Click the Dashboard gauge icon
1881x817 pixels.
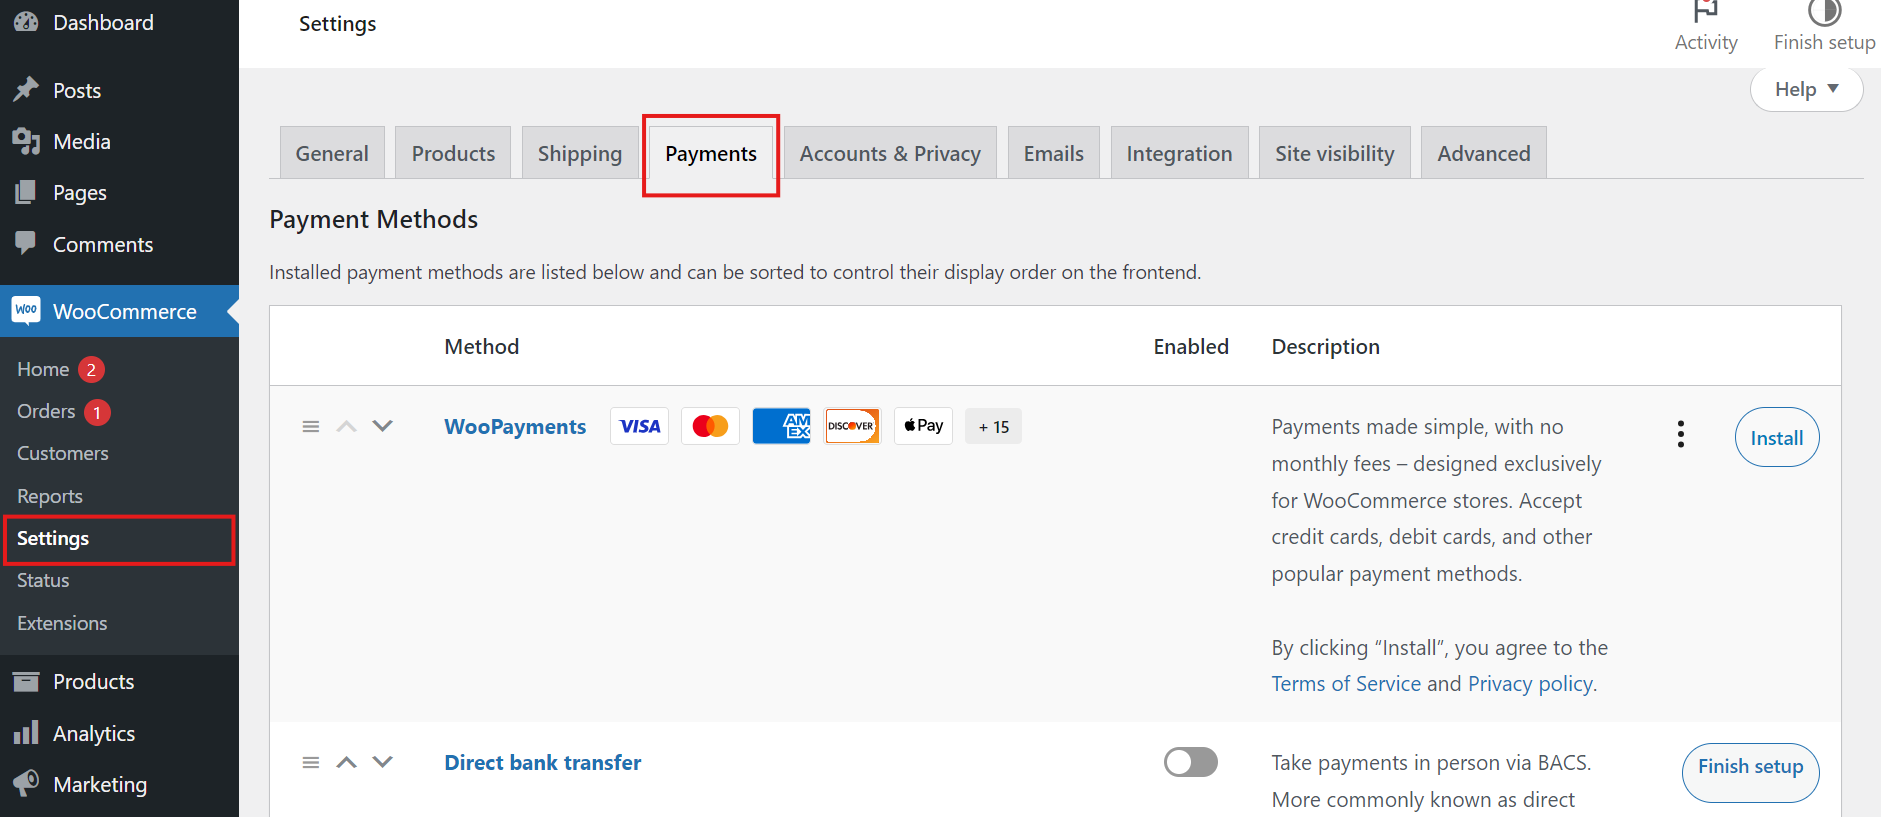click(26, 22)
